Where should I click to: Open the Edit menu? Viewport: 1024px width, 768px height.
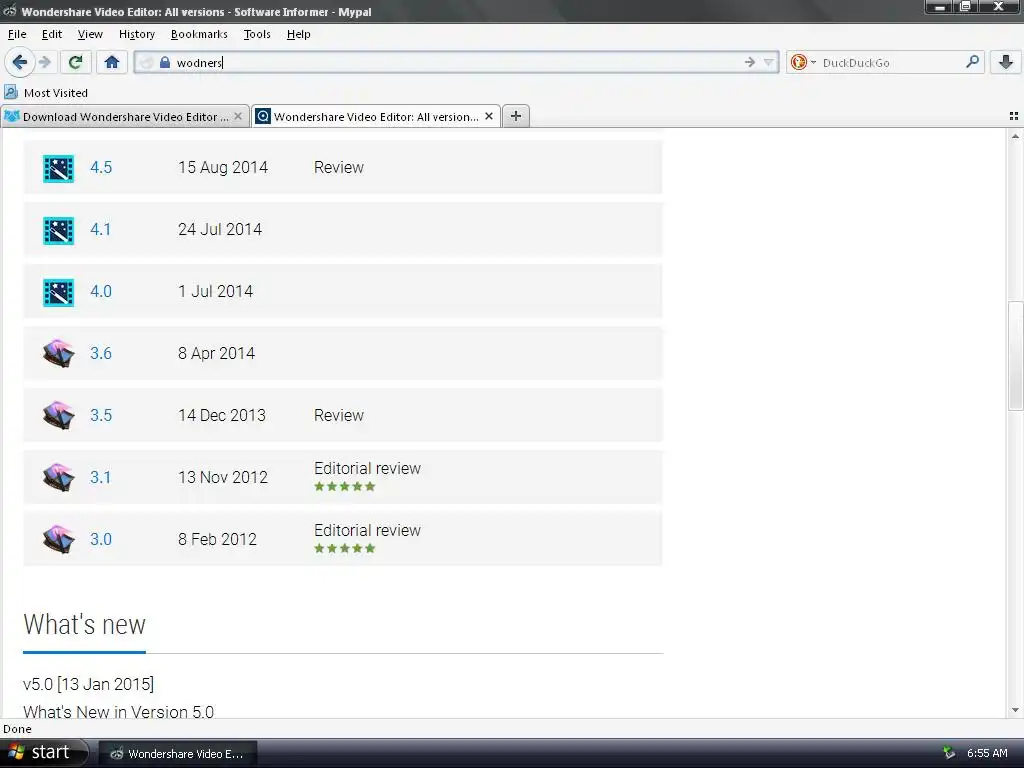click(52, 34)
